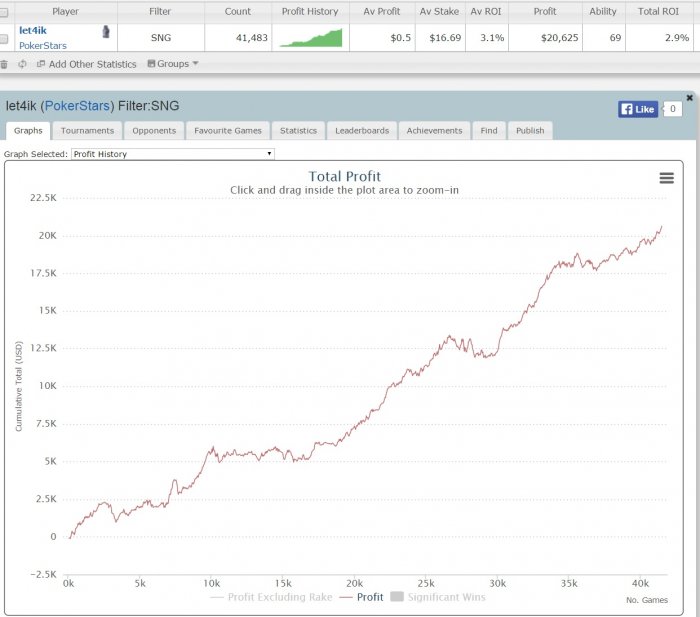The height and width of the screenshot is (617, 700).
Task: Open the Publish tab
Action: coord(530,130)
